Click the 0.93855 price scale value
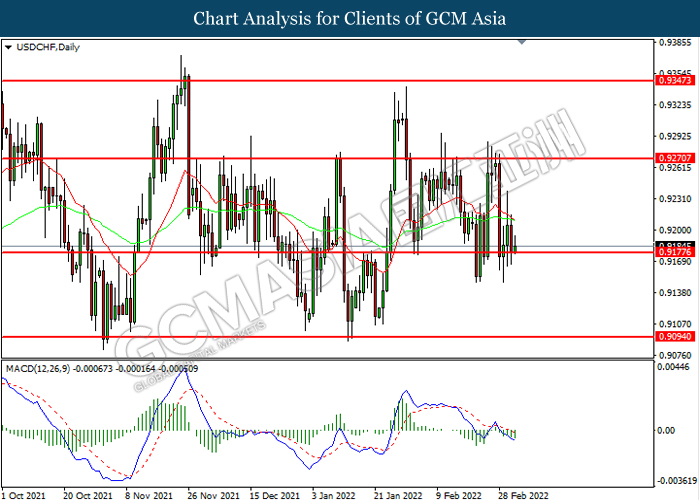Viewport: 700px width, 500px height. pos(675,43)
